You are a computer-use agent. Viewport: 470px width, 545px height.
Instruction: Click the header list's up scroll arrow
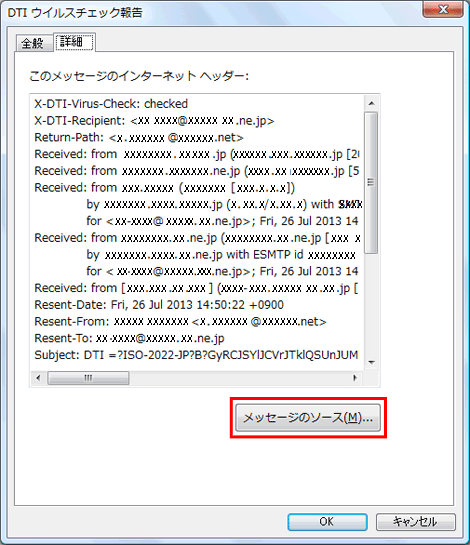pyautogui.click(x=371, y=103)
